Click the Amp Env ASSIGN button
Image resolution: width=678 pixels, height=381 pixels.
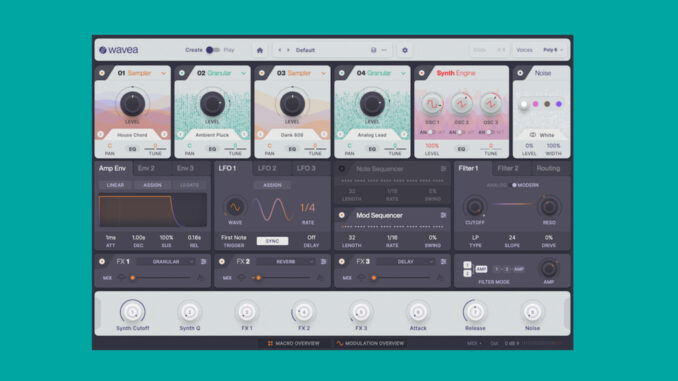click(x=153, y=185)
